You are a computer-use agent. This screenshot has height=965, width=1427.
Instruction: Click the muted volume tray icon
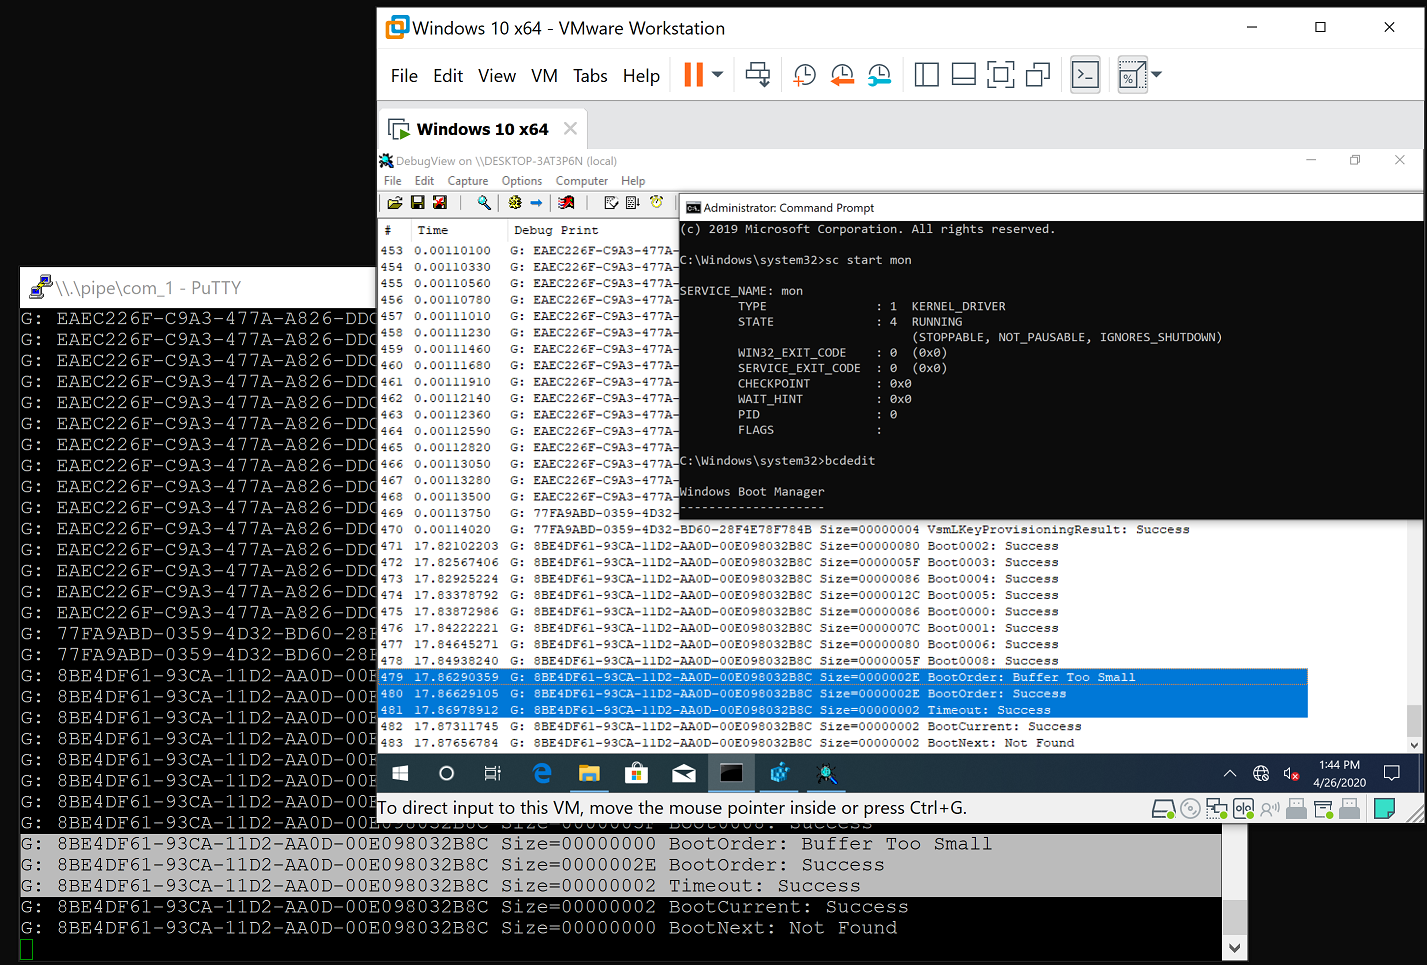[x=1291, y=773]
